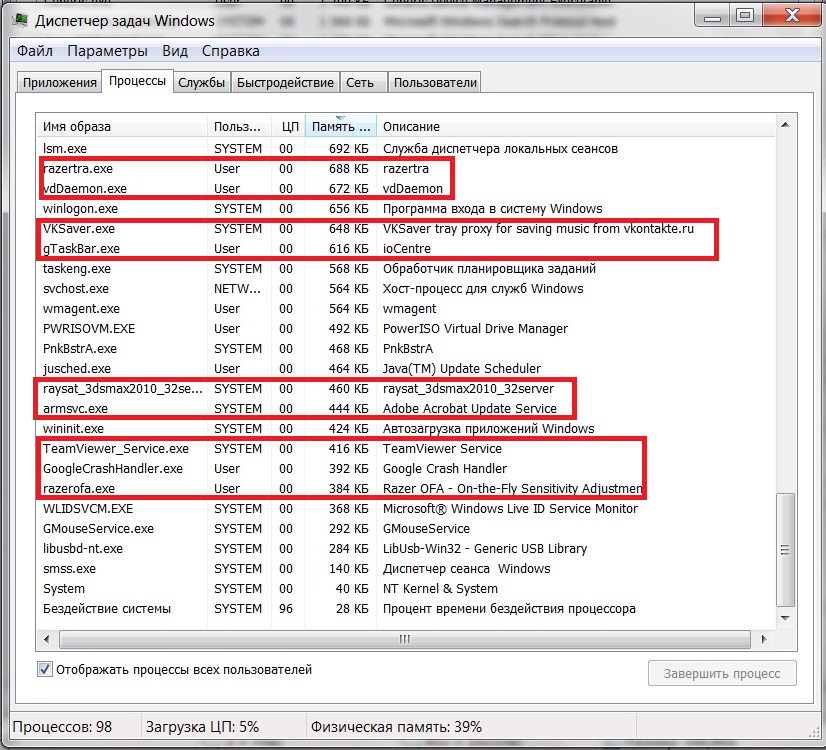Click Процессов: 98 in status bar

point(62,727)
